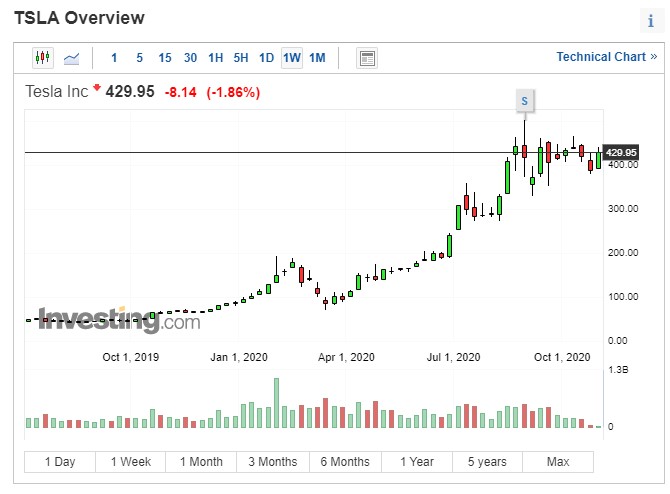
Task: Click the 1.3B volume axis label
Action: (x=618, y=370)
